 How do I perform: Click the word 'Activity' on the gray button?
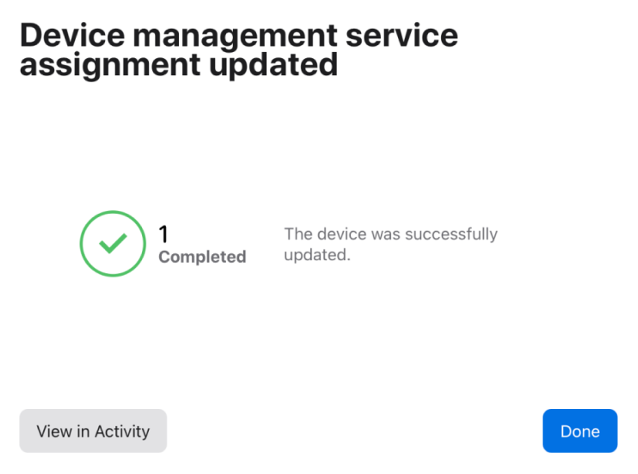[122, 431]
